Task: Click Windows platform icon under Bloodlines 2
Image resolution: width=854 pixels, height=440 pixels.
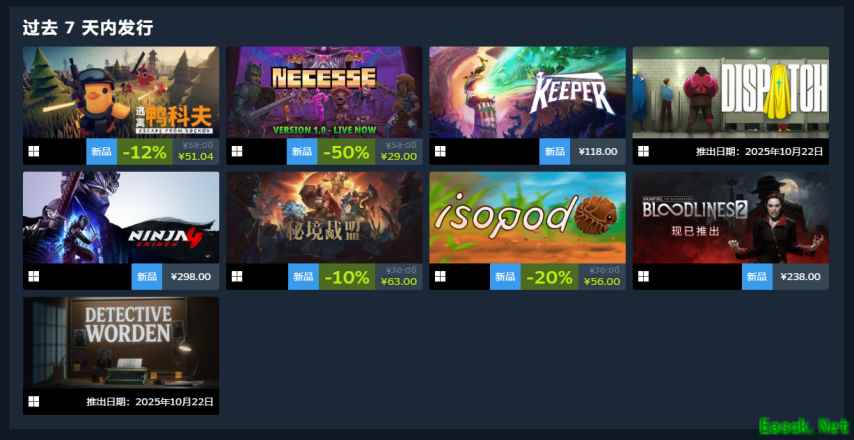Action: (643, 277)
